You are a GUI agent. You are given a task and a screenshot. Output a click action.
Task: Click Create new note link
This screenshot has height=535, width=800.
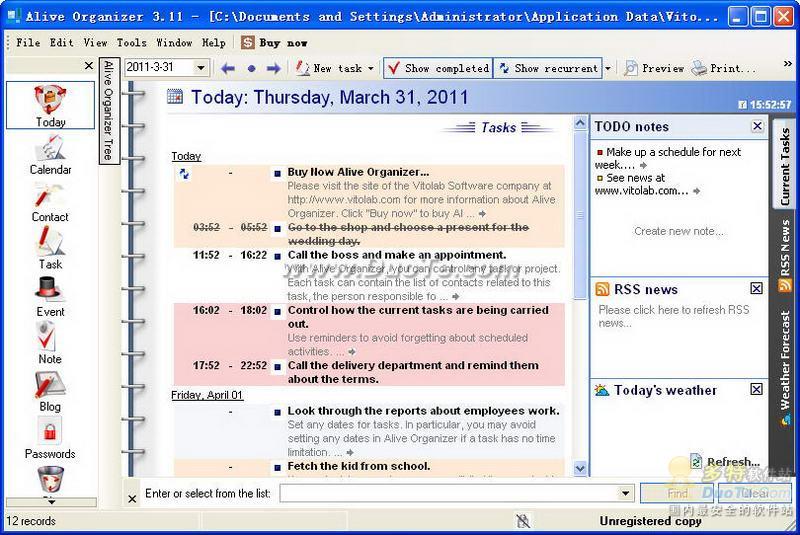[x=679, y=232]
